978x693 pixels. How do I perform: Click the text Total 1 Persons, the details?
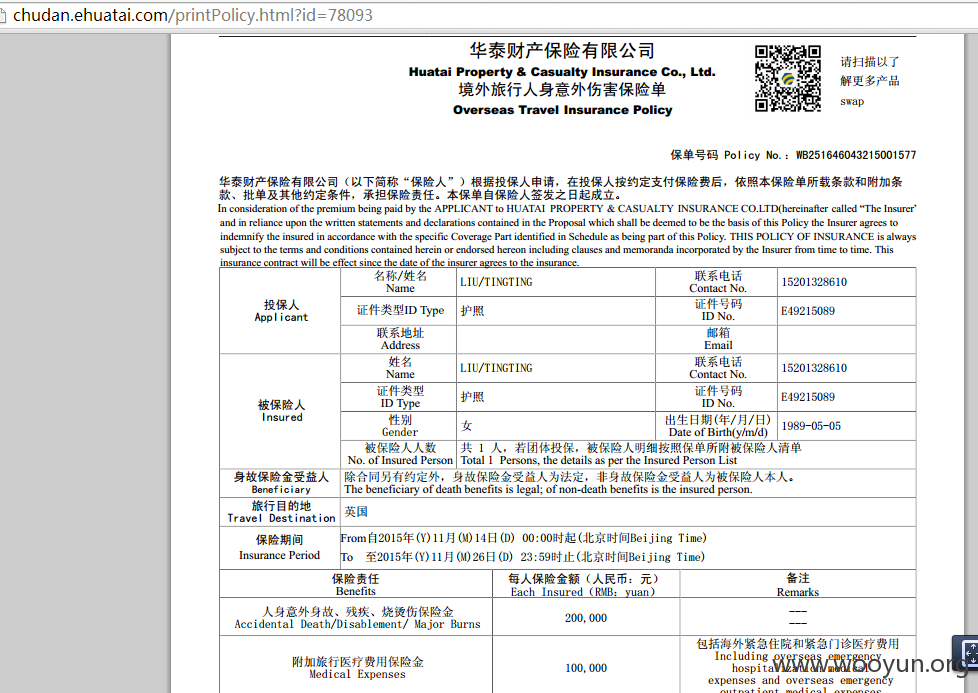pos(599,460)
